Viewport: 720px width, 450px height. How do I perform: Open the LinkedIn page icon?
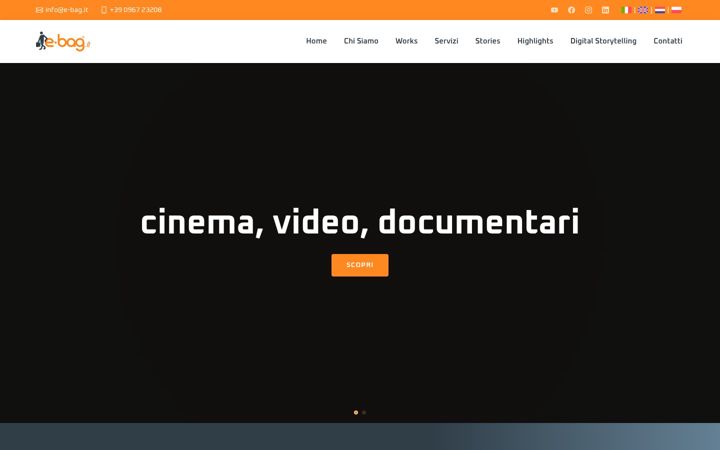pyautogui.click(x=605, y=10)
